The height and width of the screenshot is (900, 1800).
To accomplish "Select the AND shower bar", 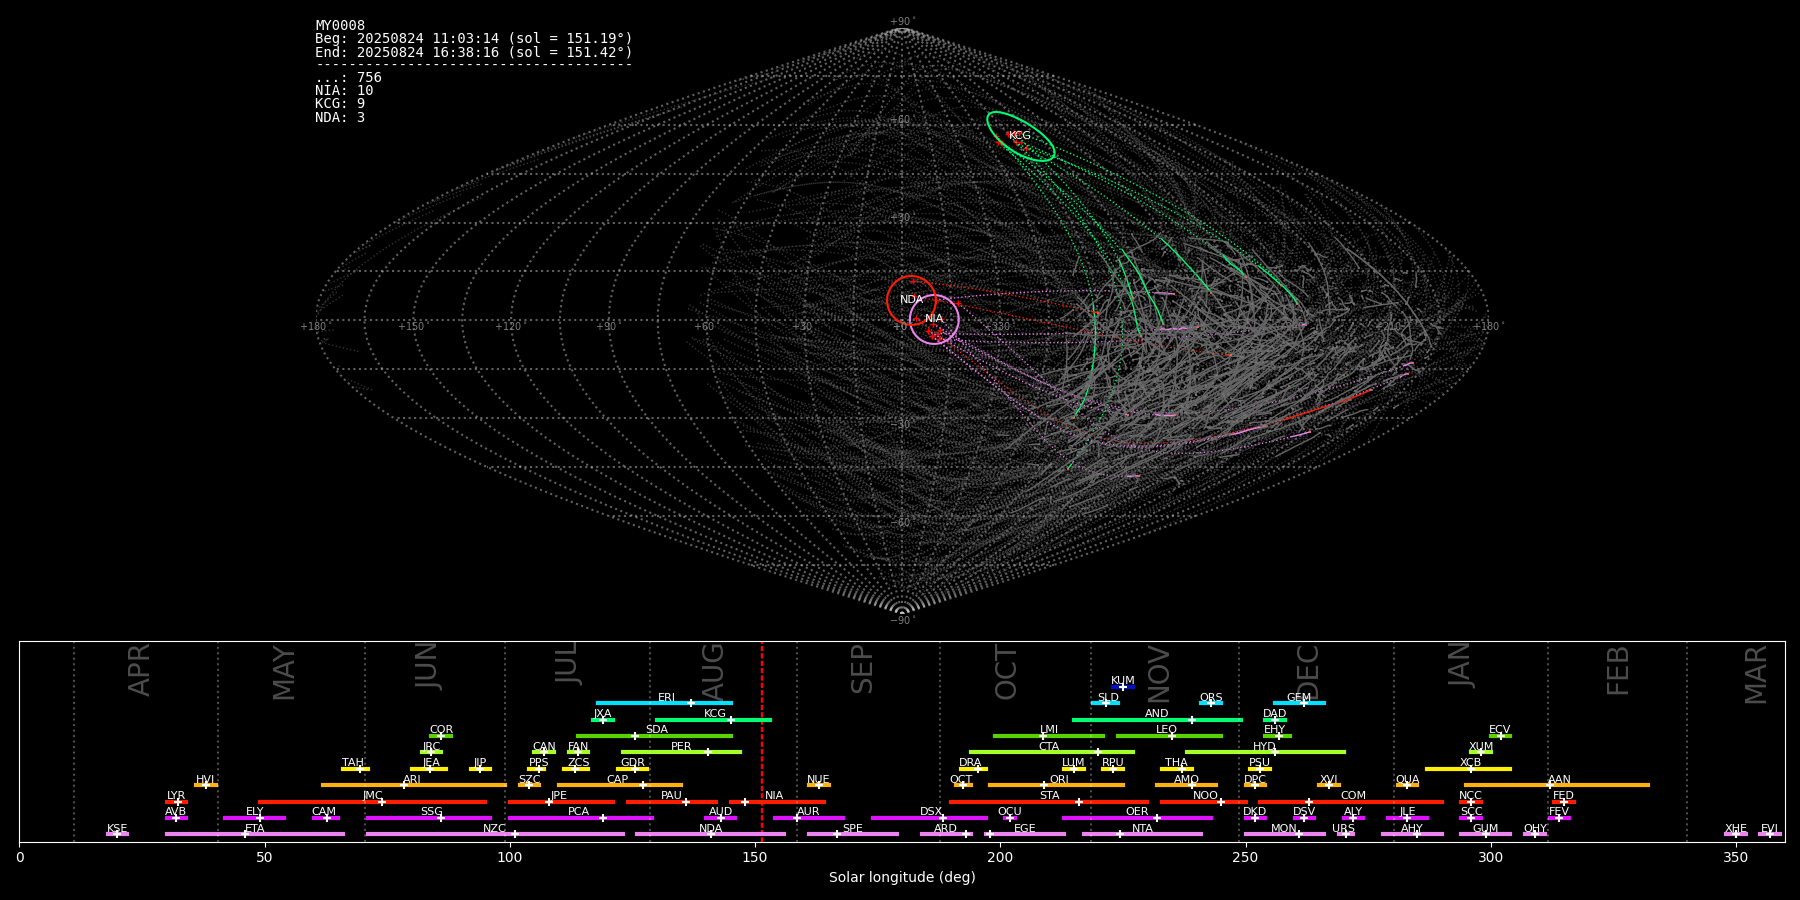I will pos(1157,719).
